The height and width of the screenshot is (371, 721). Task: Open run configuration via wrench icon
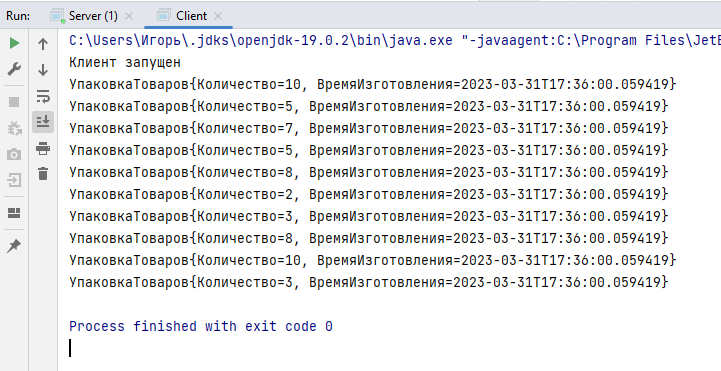click(x=14, y=69)
